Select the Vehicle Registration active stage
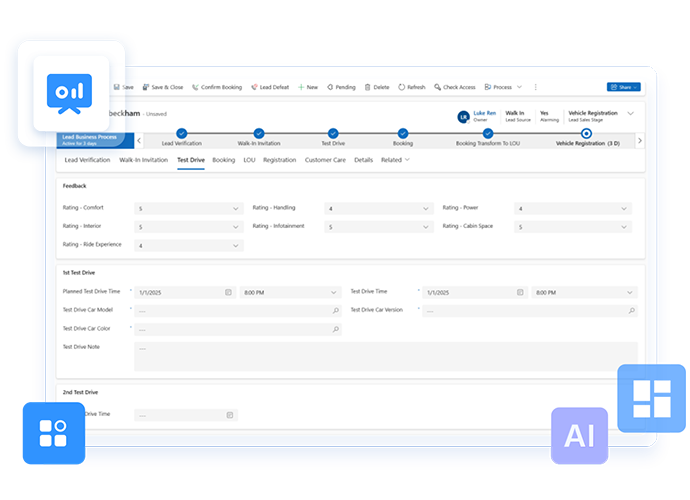690x500 pixels. [x=586, y=133]
